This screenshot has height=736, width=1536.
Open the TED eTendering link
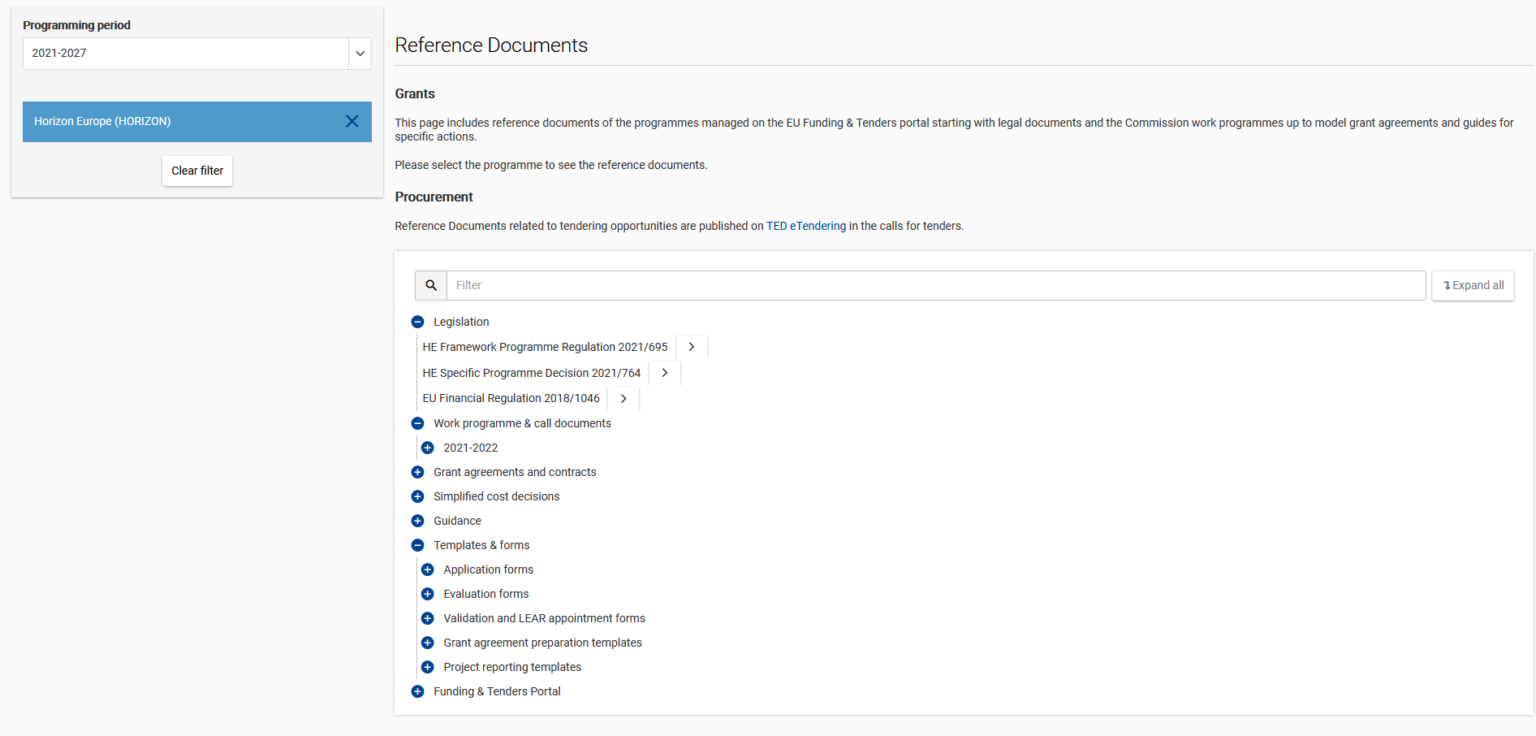(806, 225)
